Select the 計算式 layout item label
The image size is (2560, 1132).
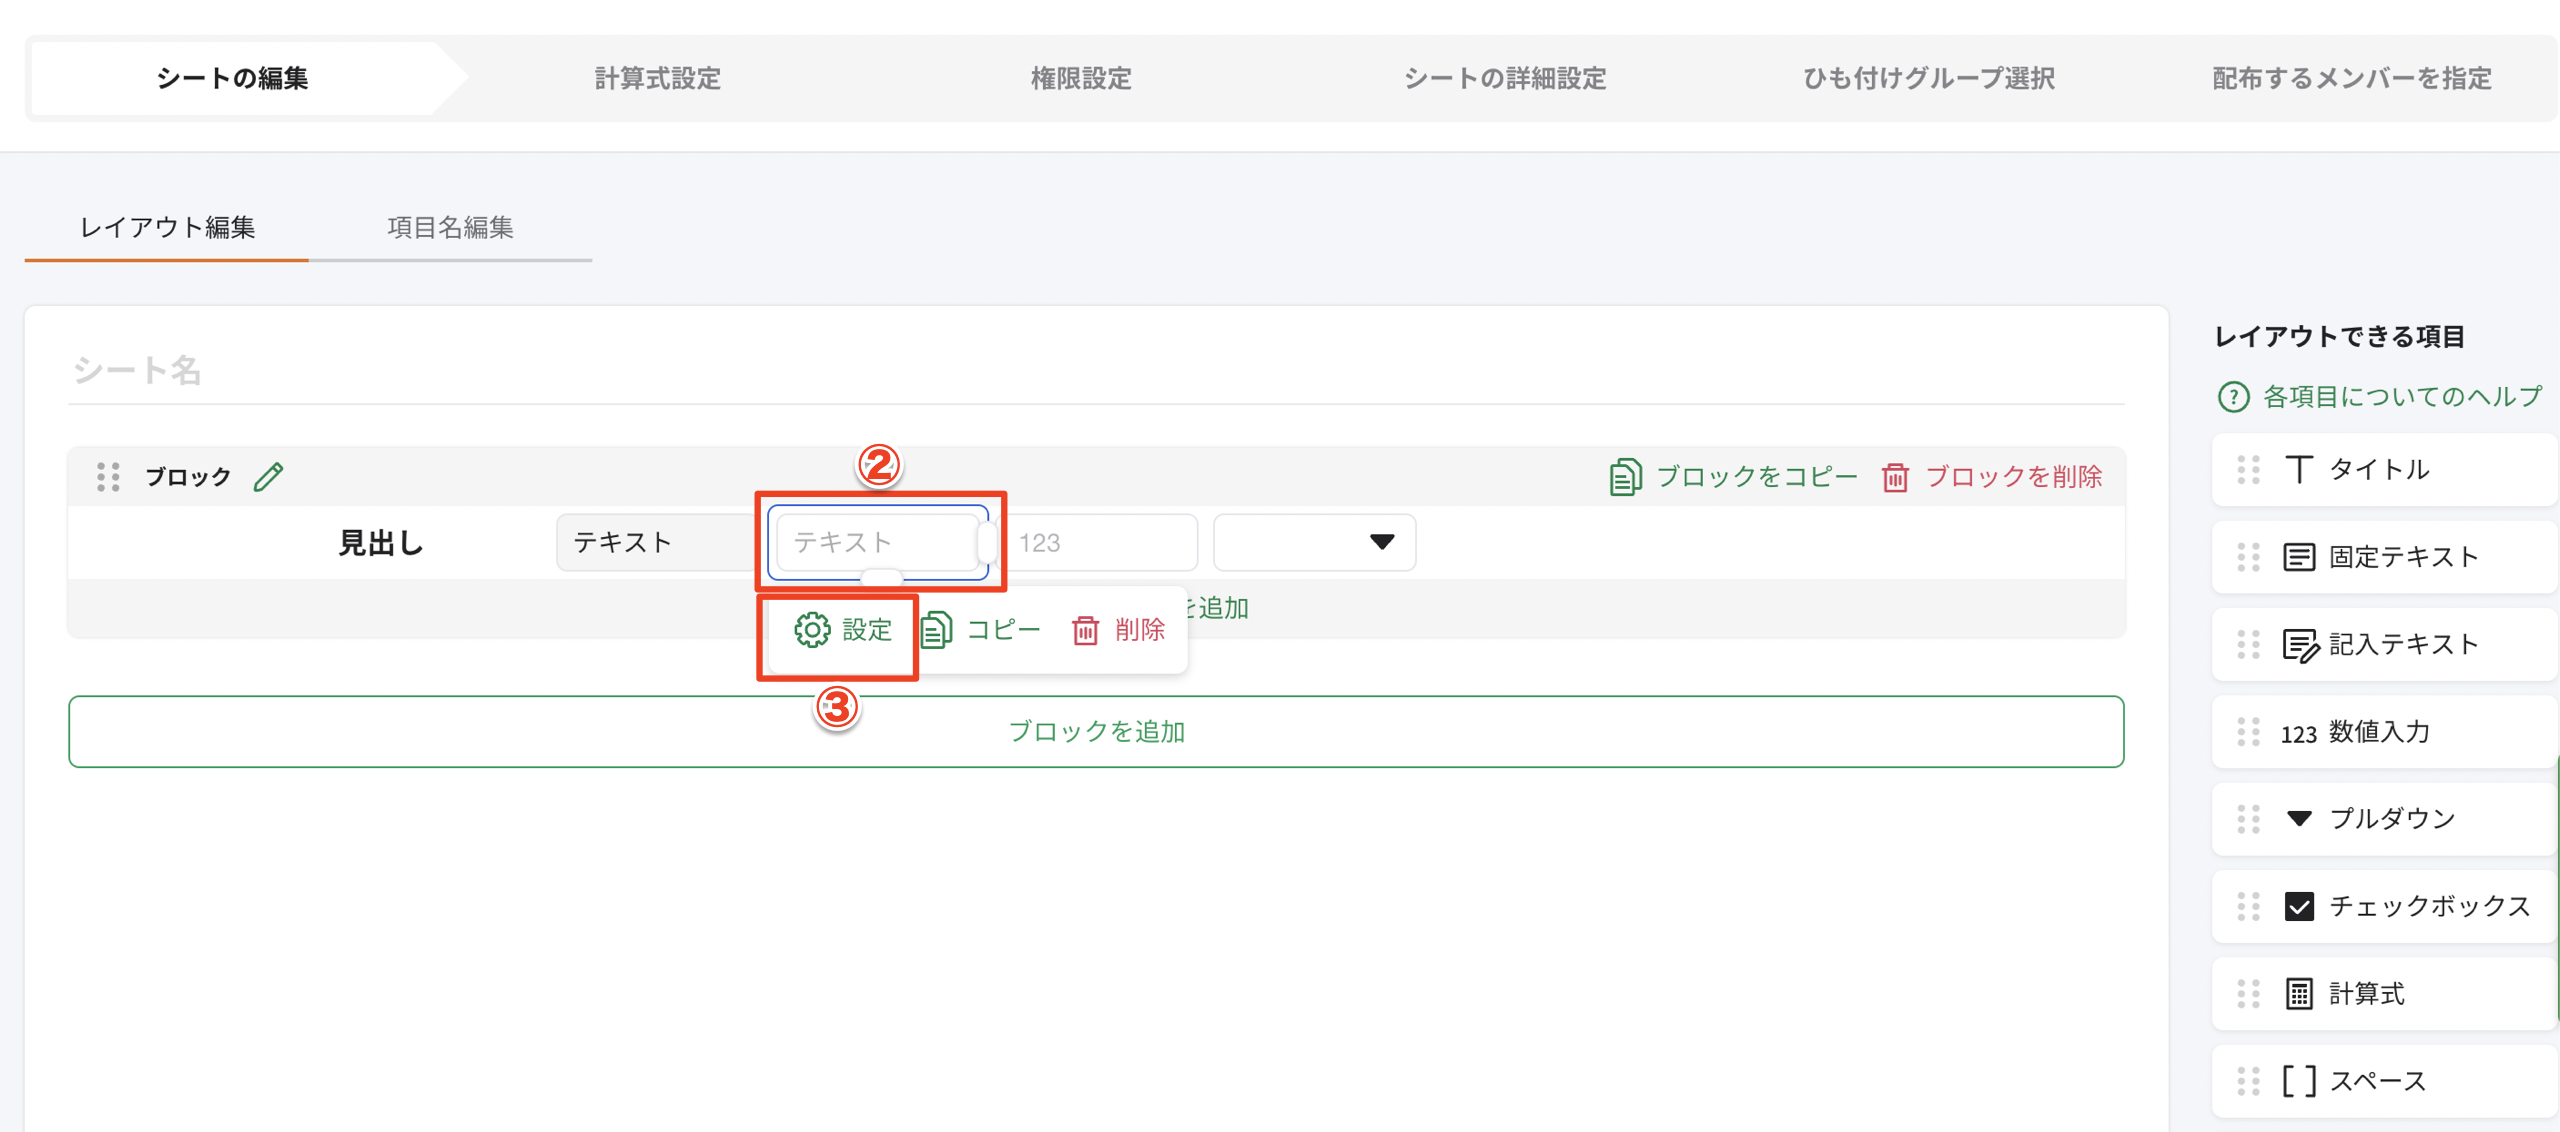click(2366, 994)
